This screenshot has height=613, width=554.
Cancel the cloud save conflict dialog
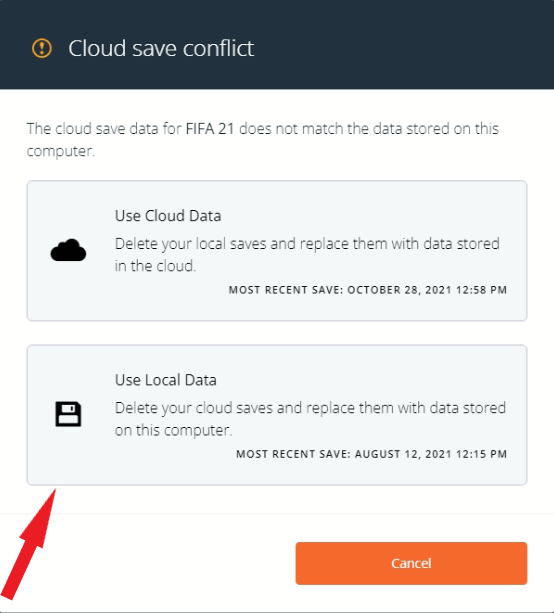point(411,563)
